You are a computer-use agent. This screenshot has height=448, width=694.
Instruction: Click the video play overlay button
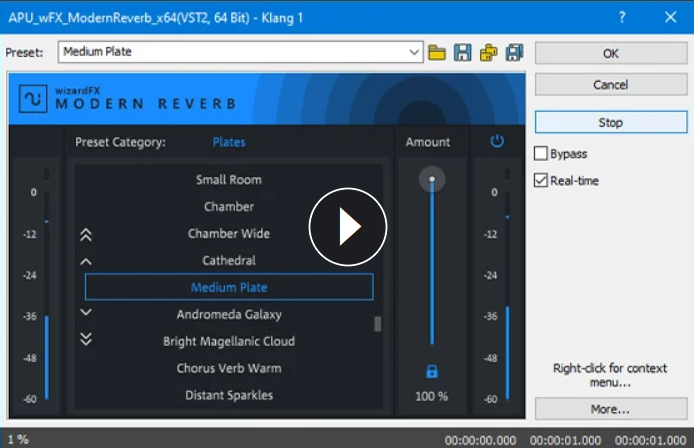[348, 227]
